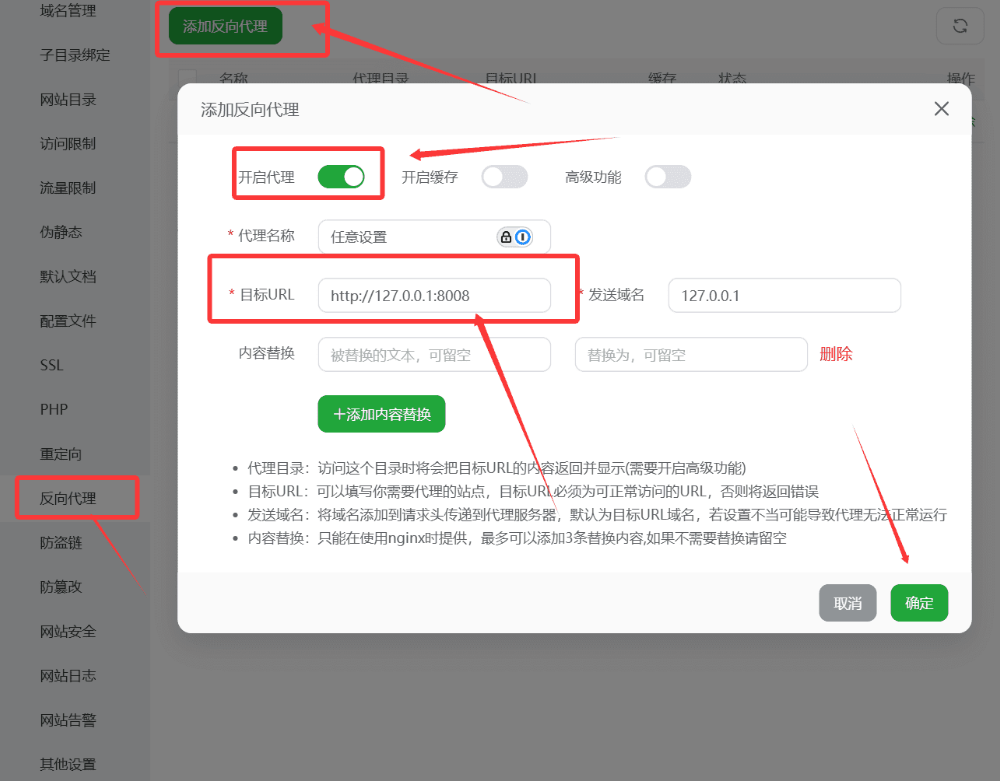Cancel the dialog with 取消

847,602
